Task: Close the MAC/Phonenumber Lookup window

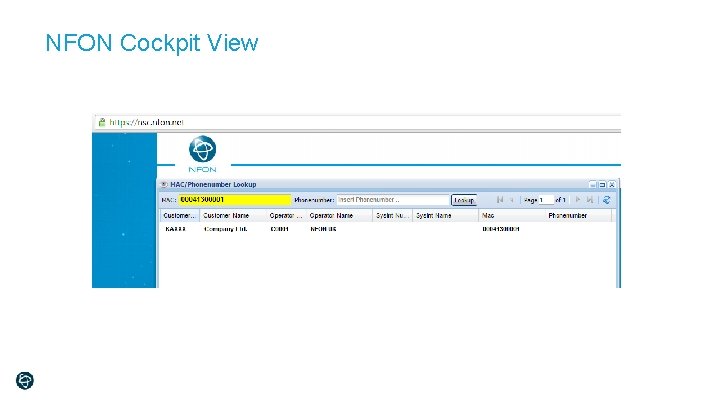Action: coord(612,185)
